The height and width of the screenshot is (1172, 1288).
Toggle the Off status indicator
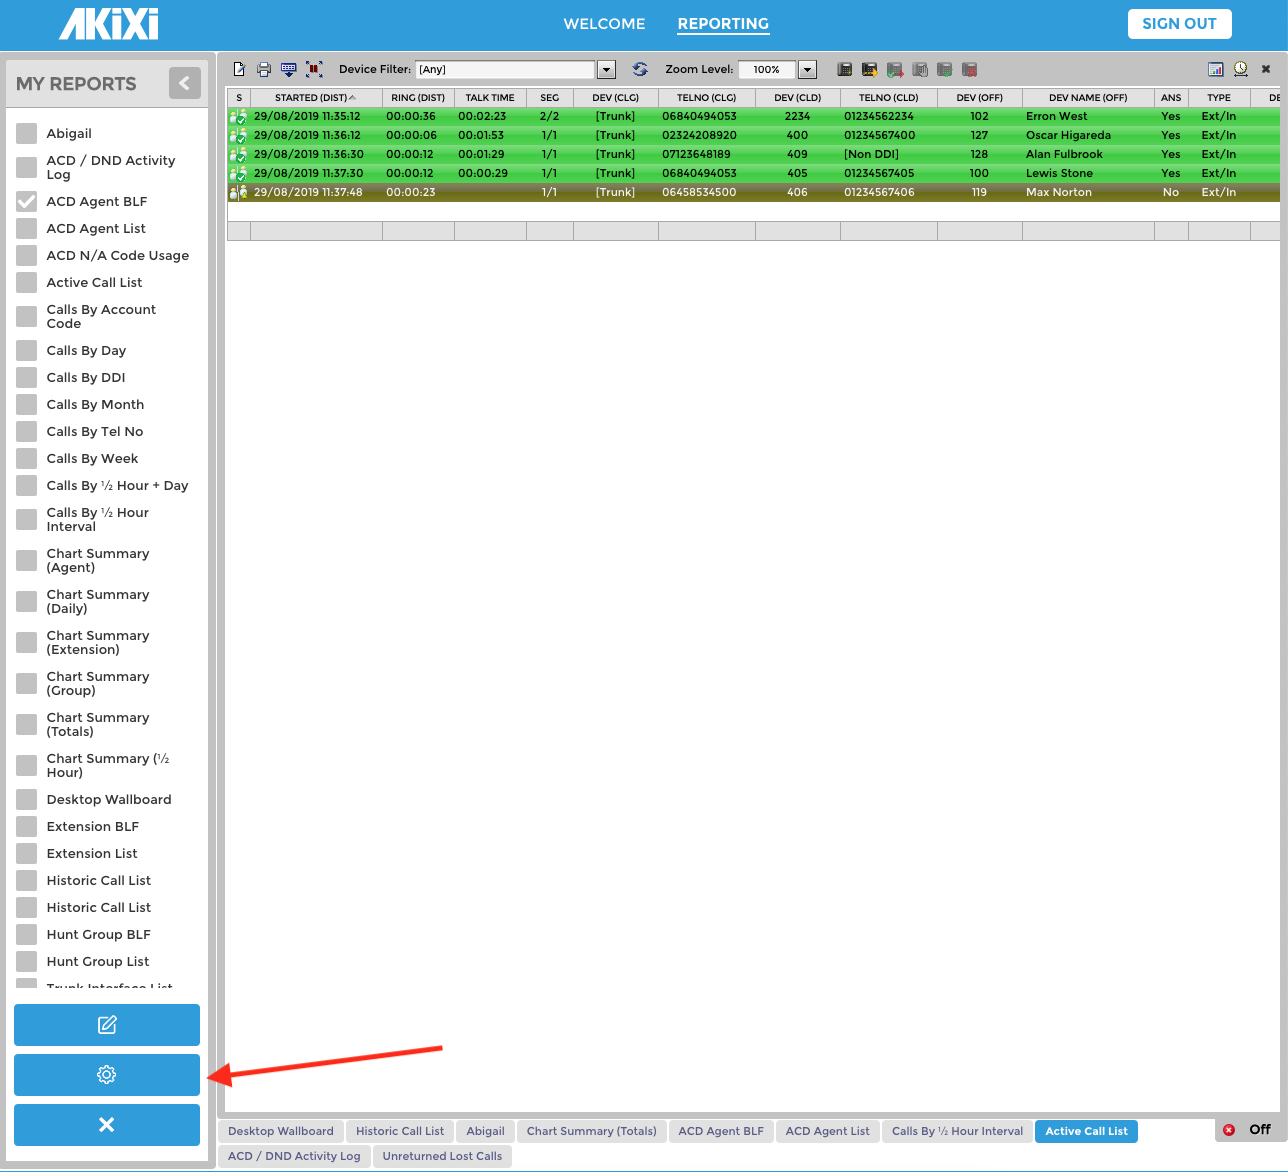(x=1247, y=1130)
